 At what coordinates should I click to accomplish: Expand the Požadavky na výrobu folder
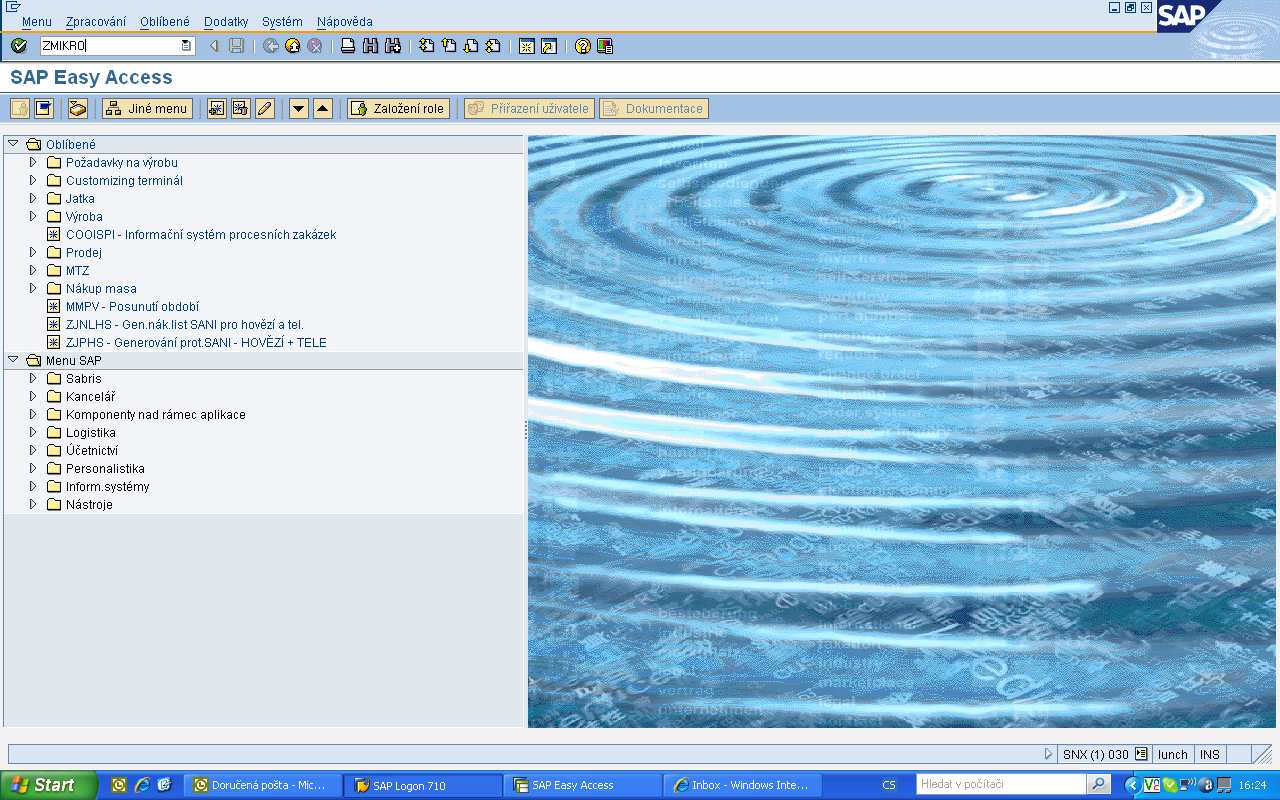33,162
